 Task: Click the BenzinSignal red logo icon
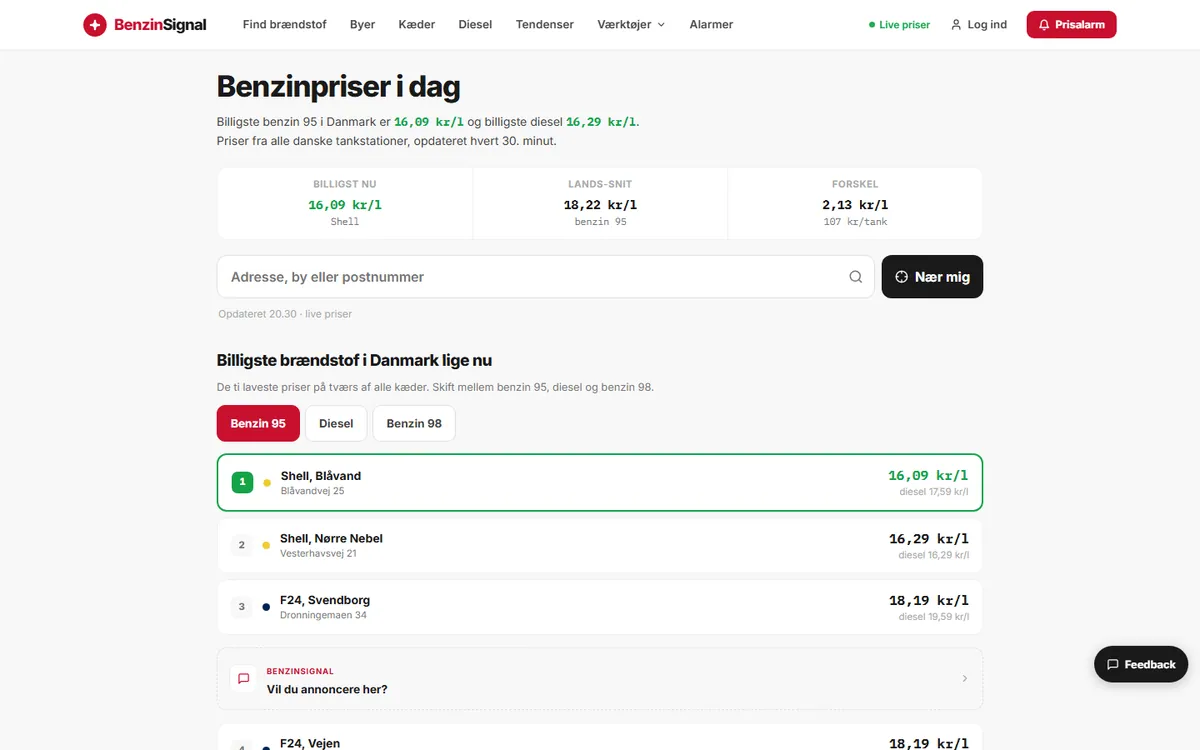(x=95, y=25)
